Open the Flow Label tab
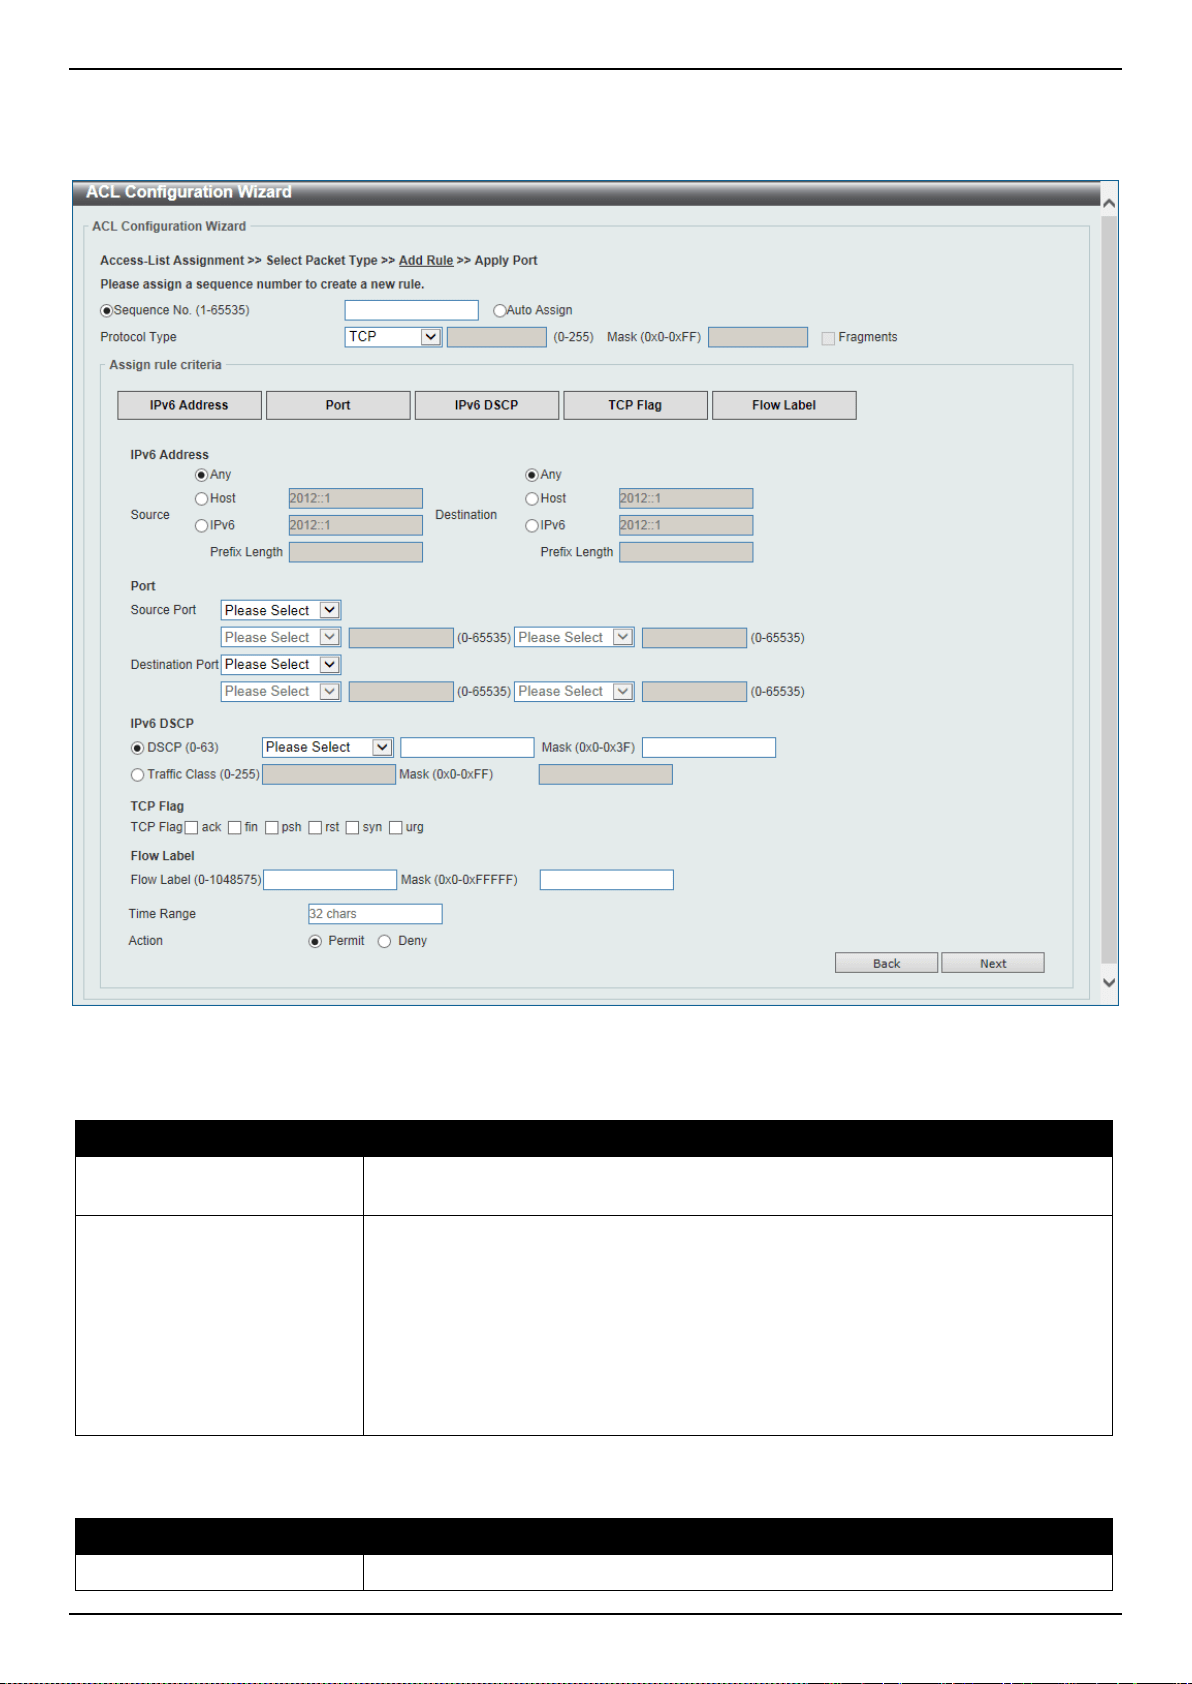 [784, 405]
